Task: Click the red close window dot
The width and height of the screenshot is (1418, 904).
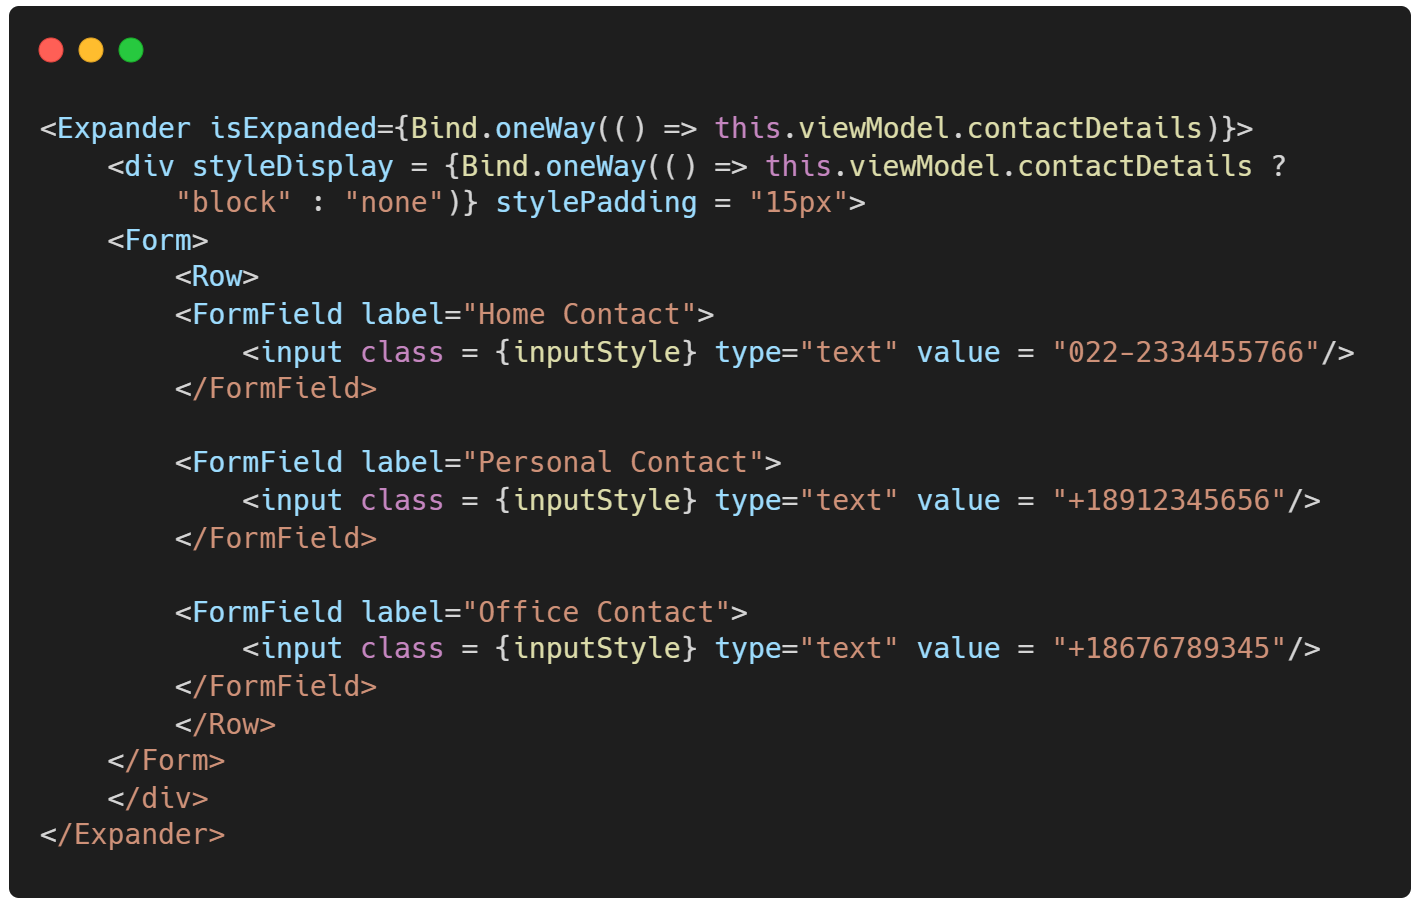Action: pyautogui.click(x=51, y=50)
